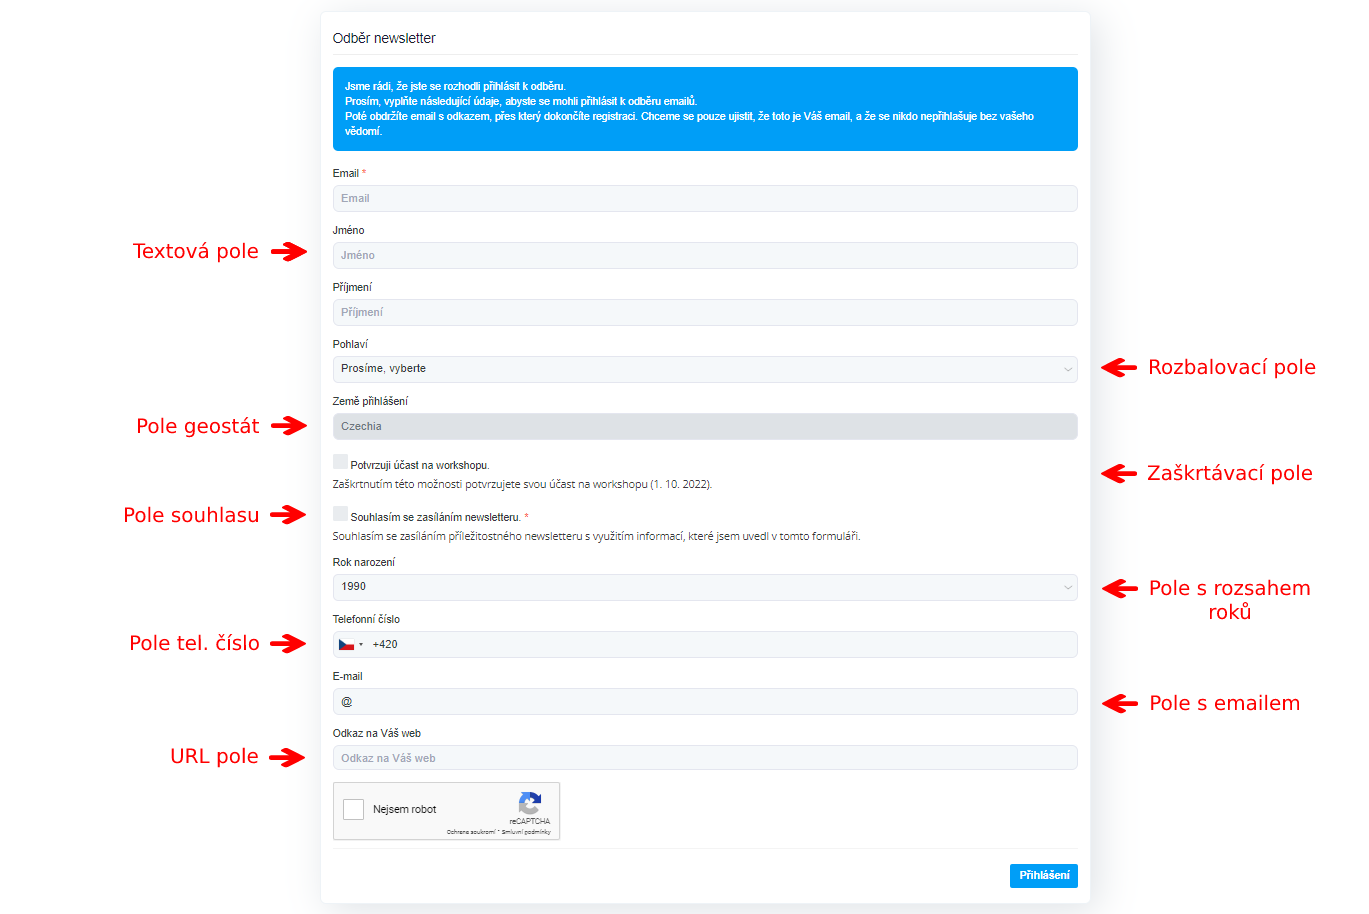Open Smluvní podmínky link in reCAPTCHA
The height and width of the screenshot is (914, 1369).
[x=526, y=832]
